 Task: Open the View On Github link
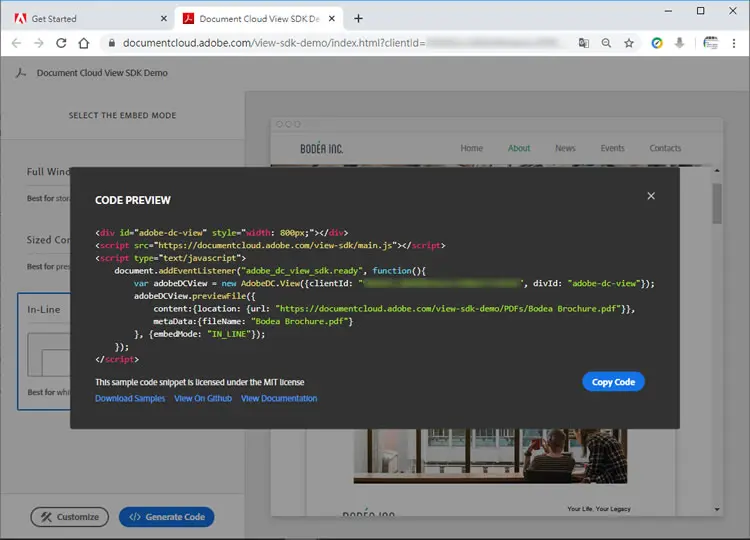coord(203,398)
